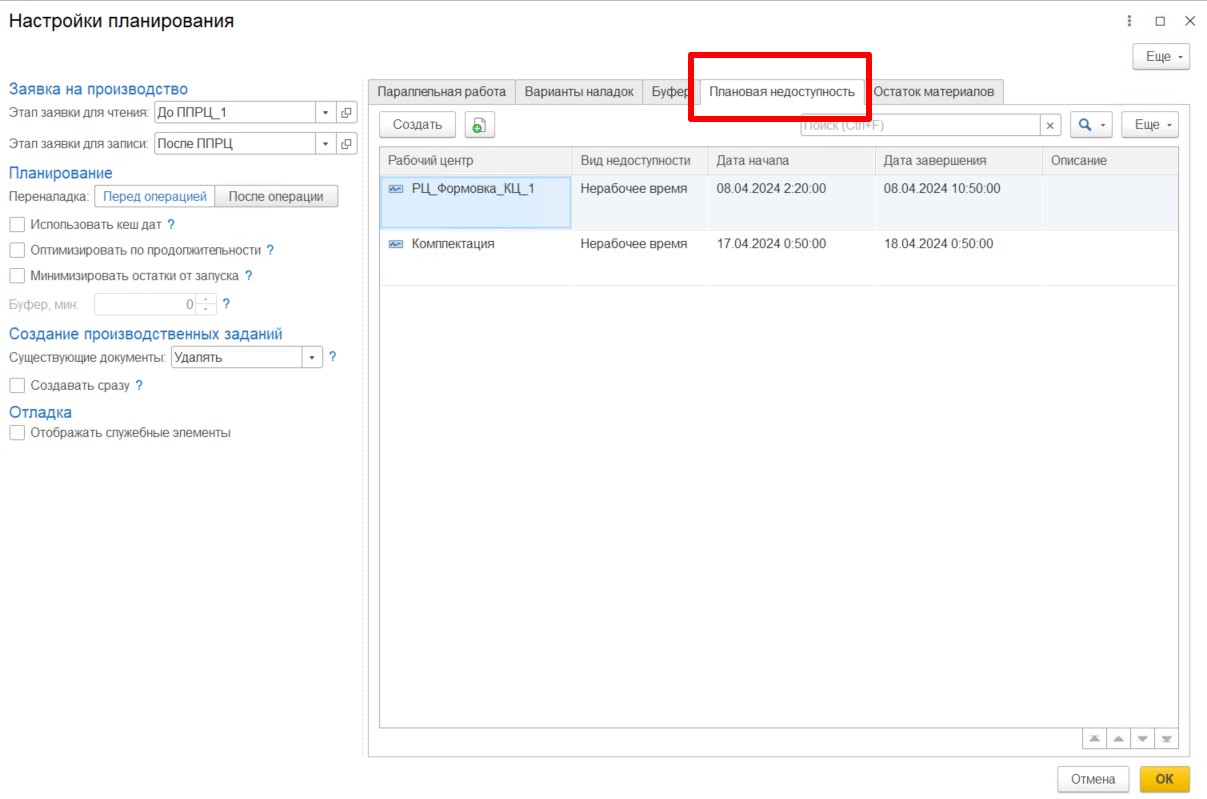Screen dimensions: 1207x799
Task: Toggle Оптимизировать по продолжительности checkbox
Action: pos(17,250)
